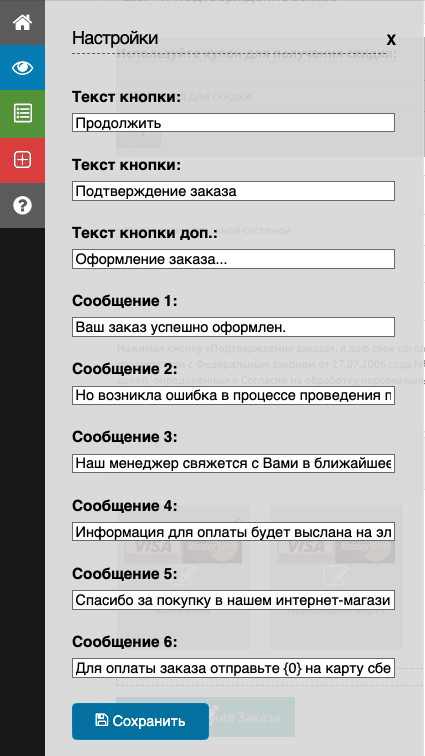Select the Сообщение 6 card payment field
The height and width of the screenshot is (756, 425).
[x=233, y=668]
